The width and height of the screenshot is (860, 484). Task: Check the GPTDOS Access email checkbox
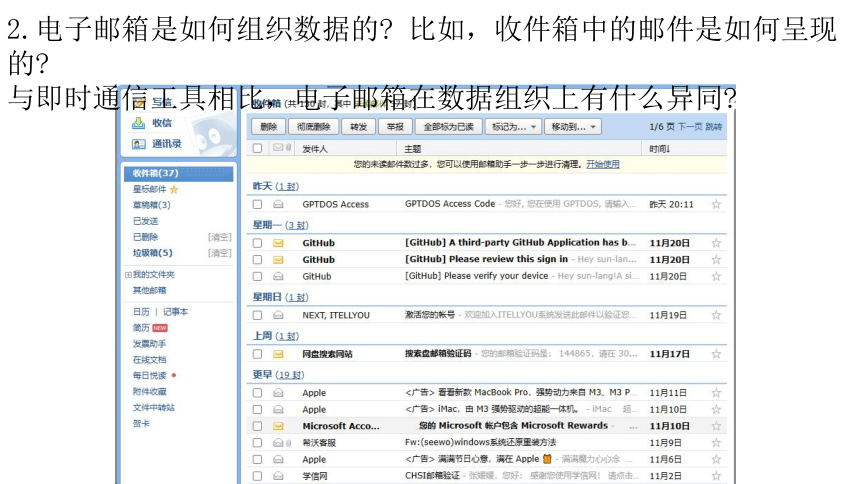[257, 204]
